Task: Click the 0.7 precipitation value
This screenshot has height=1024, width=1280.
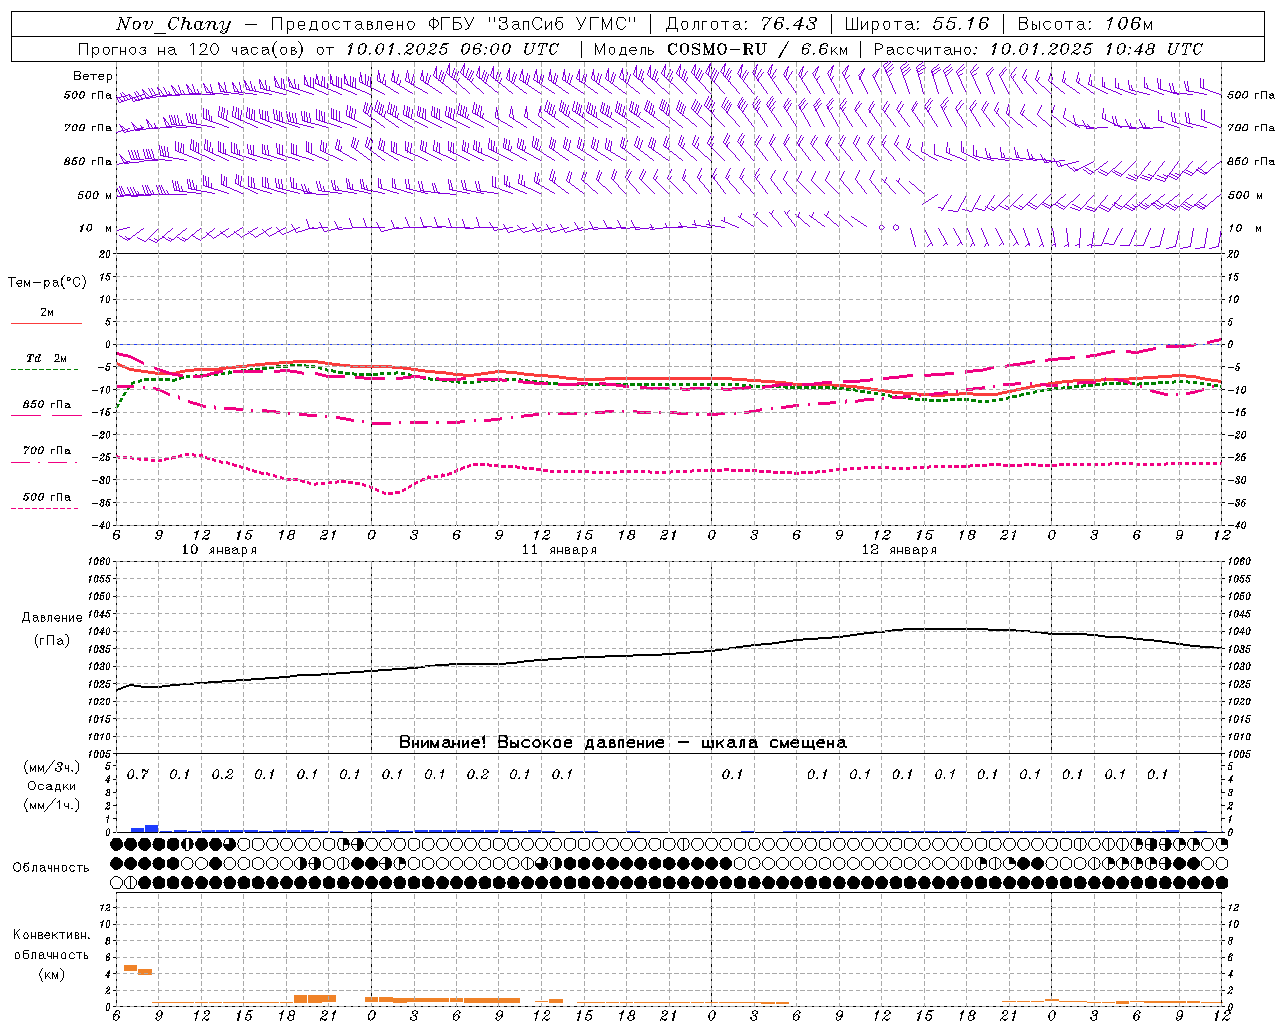Action: coord(137,774)
